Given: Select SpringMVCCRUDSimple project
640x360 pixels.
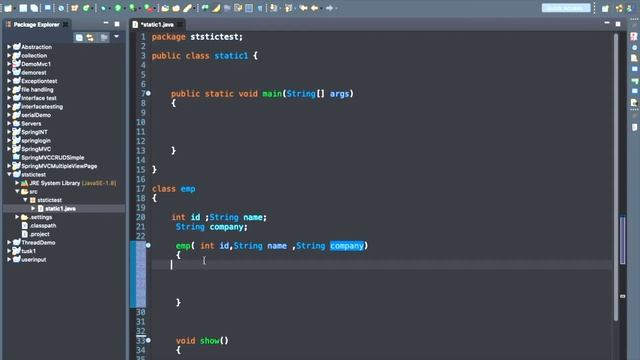Looking at the screenshot, I should coord(52,158).
